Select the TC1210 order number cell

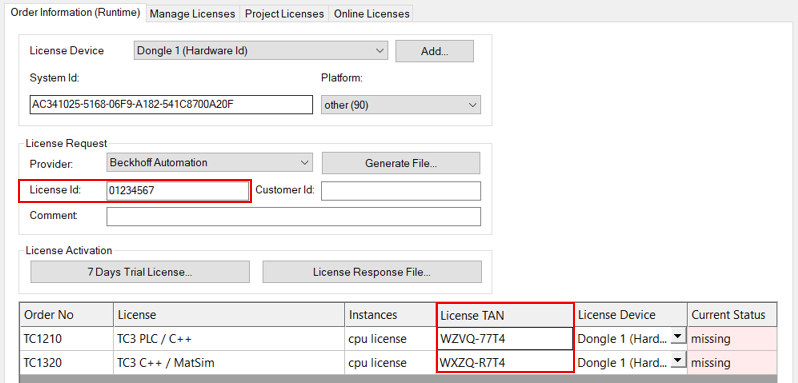(x=67, y=338)
